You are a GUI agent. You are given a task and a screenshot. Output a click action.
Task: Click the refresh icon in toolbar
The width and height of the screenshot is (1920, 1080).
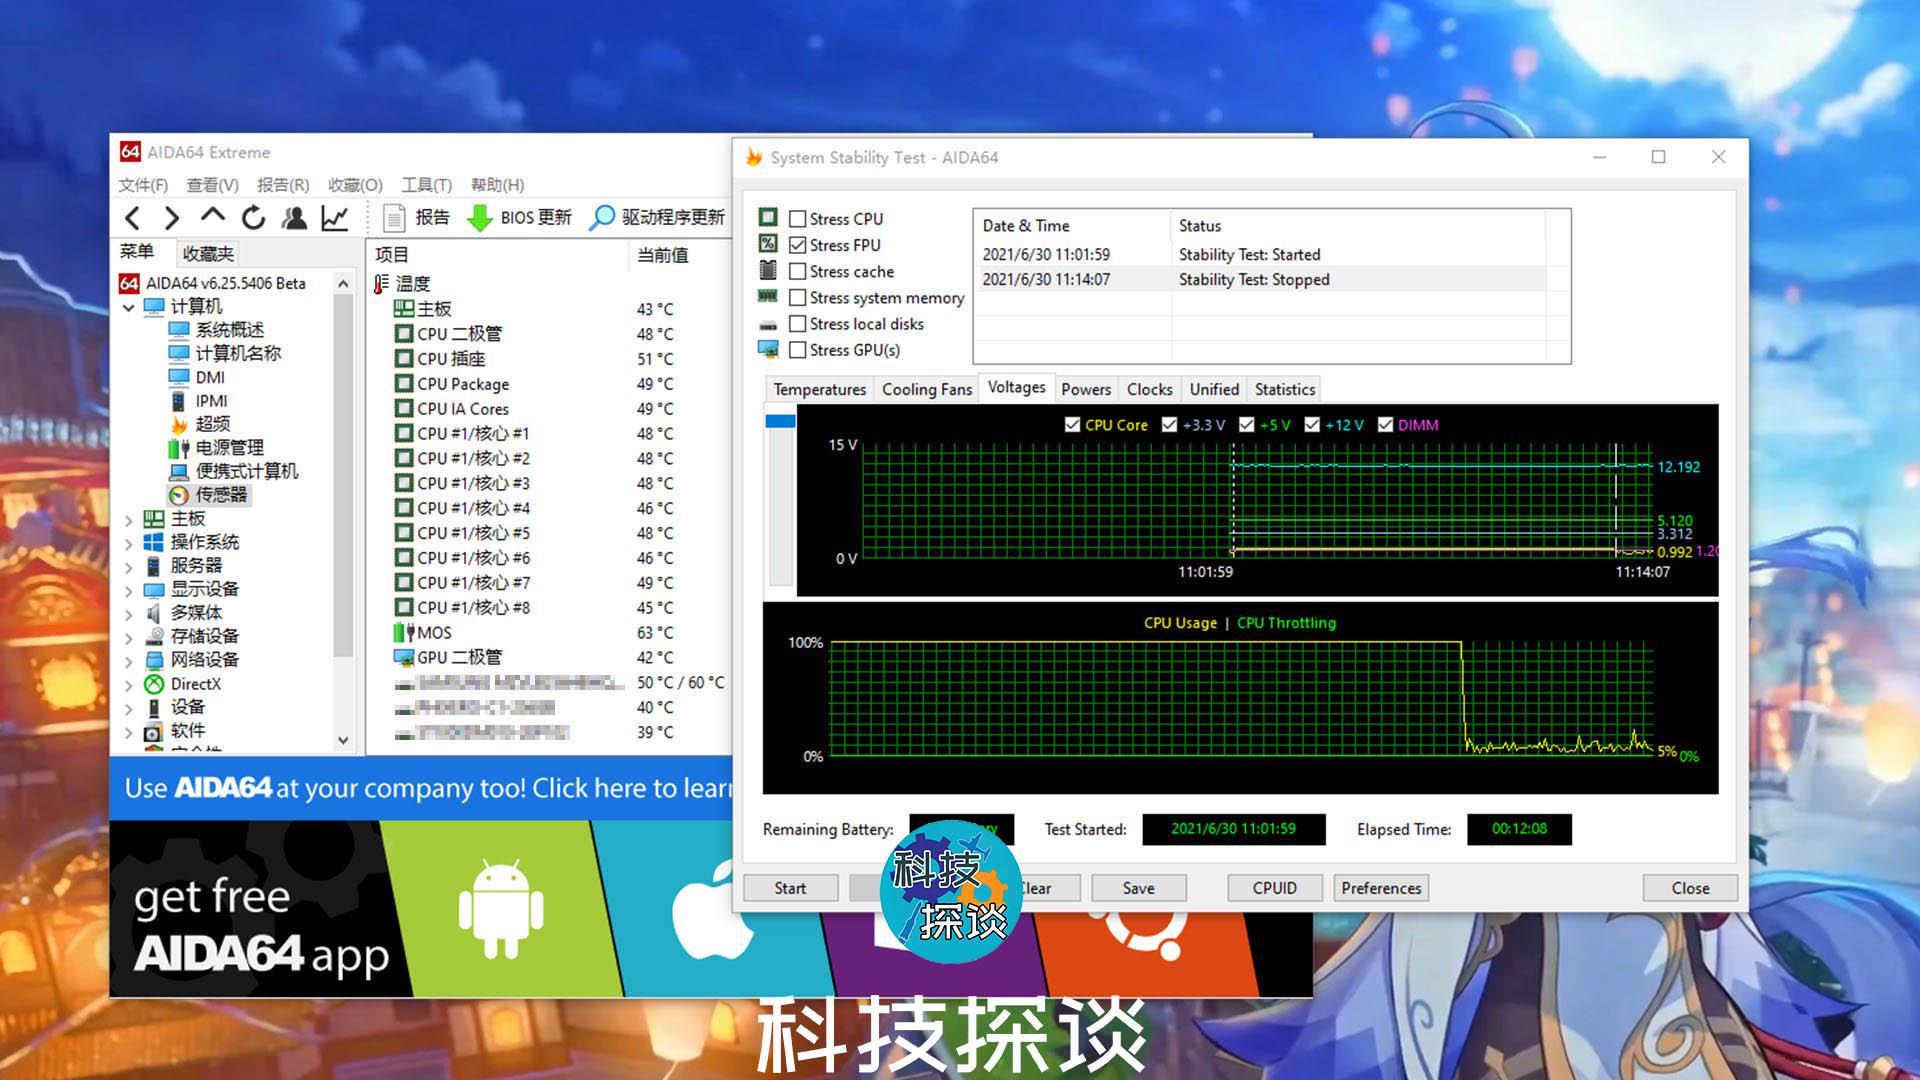point(253,218)
